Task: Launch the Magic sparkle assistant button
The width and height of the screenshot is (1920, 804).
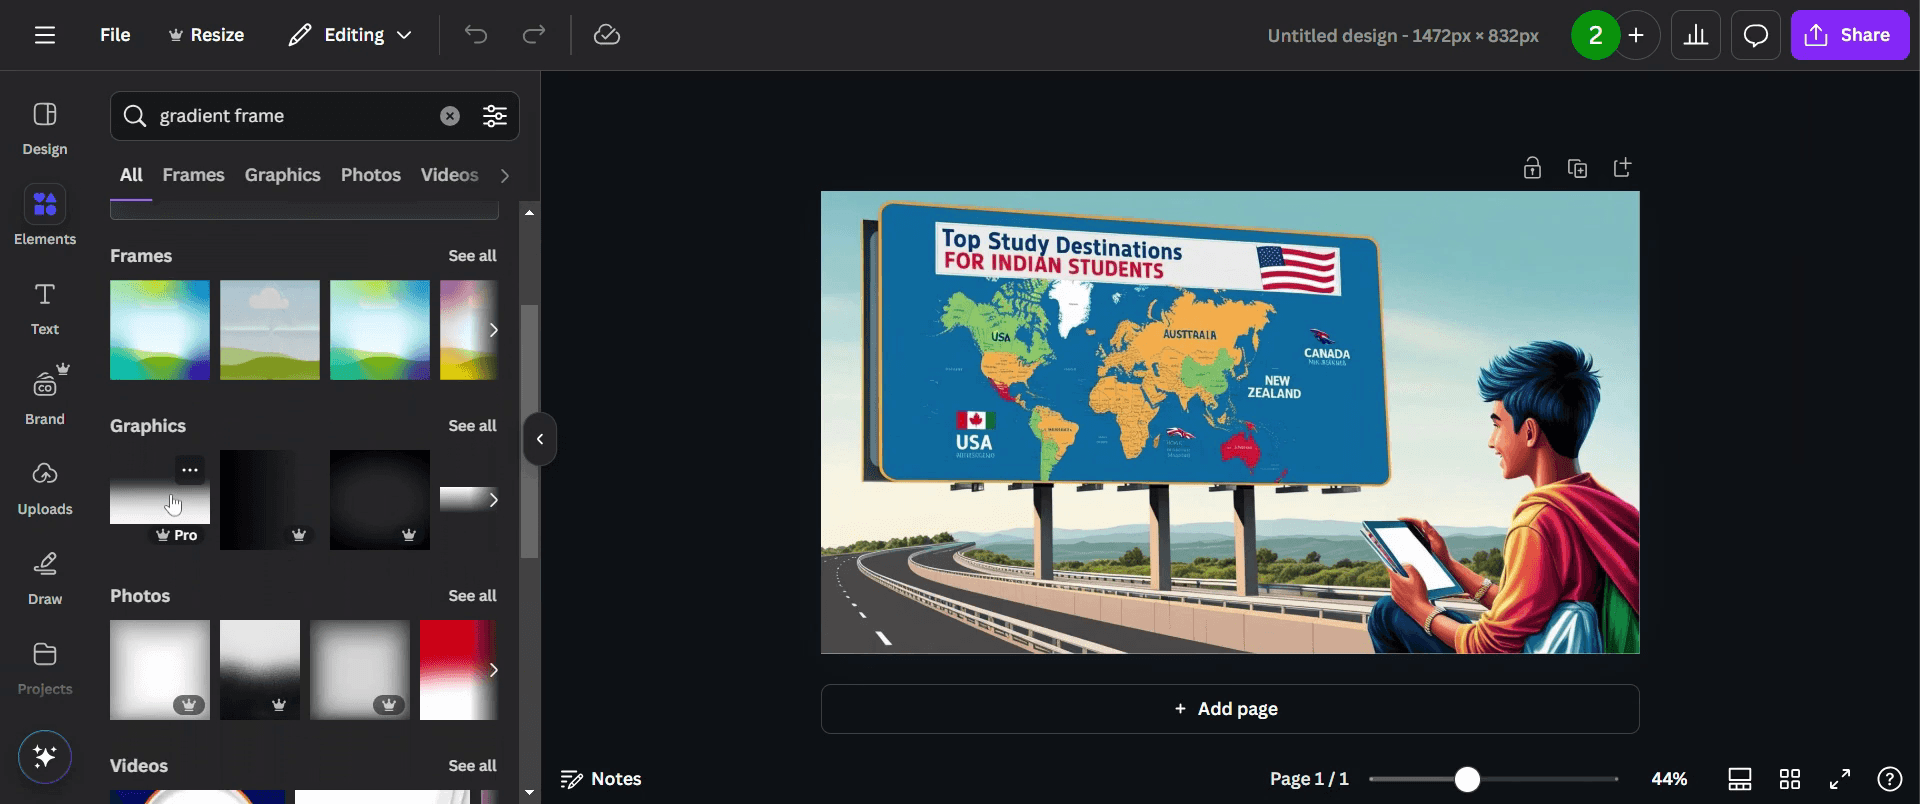Action: [45, 756]
